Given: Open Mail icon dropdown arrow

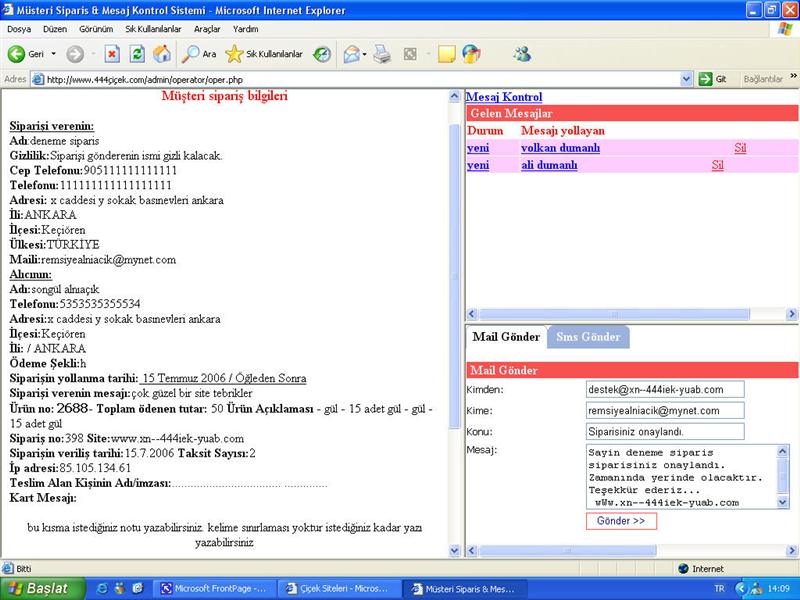Looking at the screenshot, I should pos(364,54).
